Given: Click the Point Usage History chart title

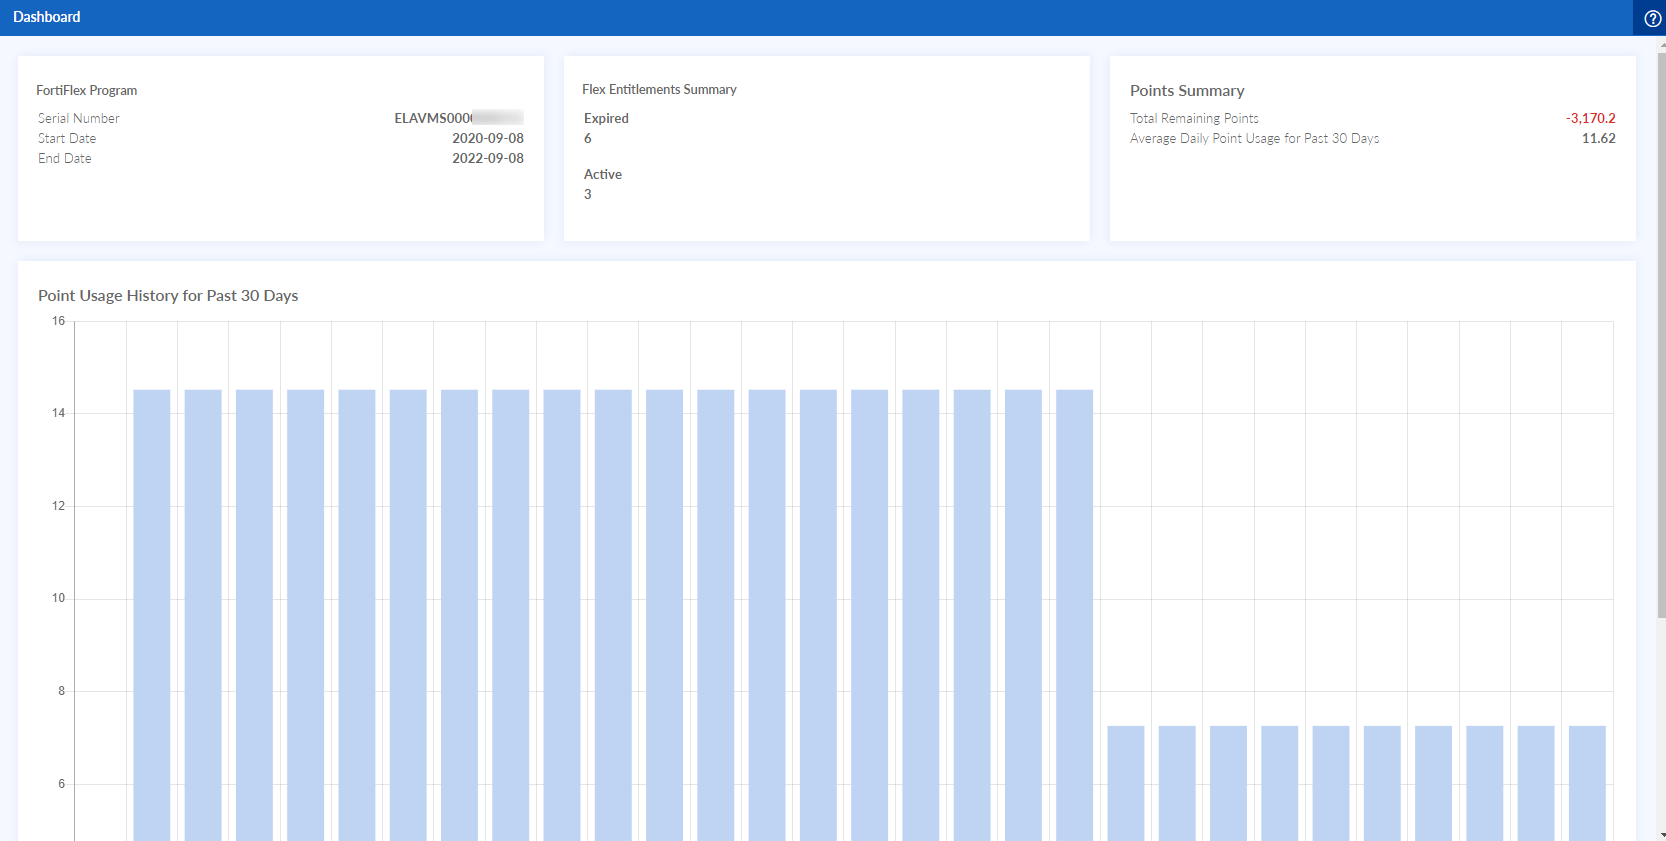Looking at the screenshot, I should point(168,296).
